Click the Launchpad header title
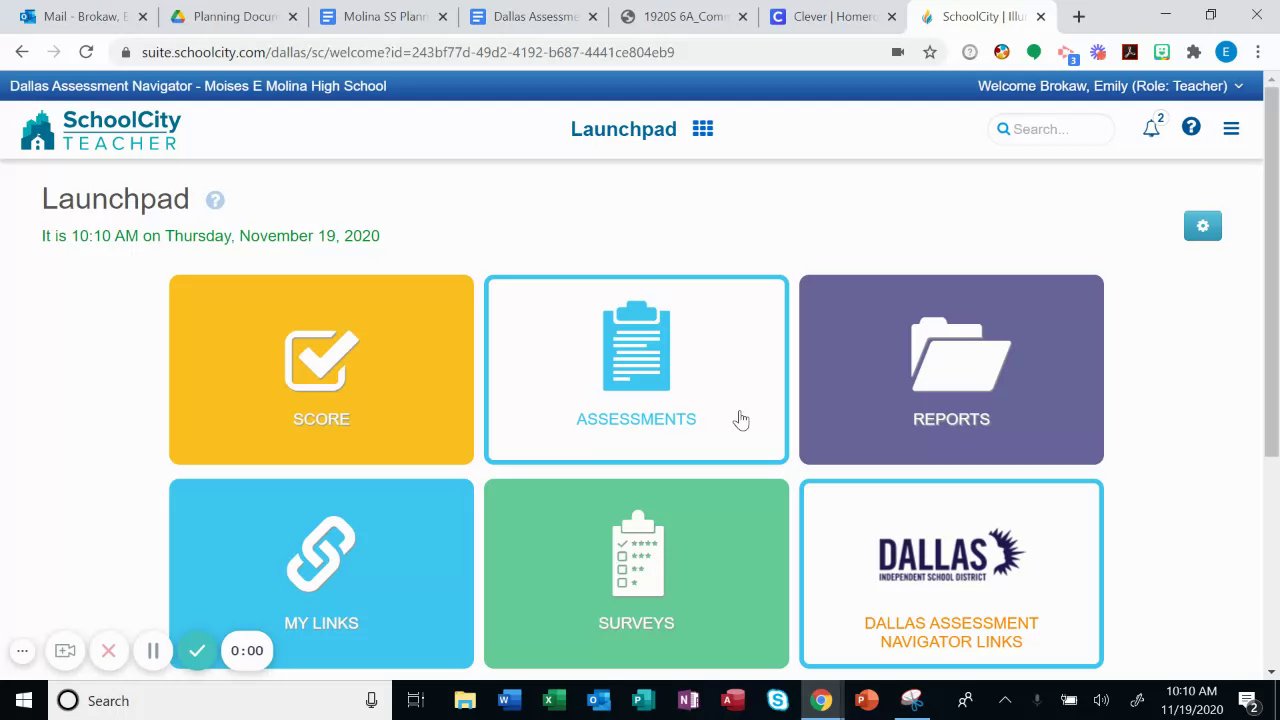The width and height of the screenshot is (1280, 720). 624,129
